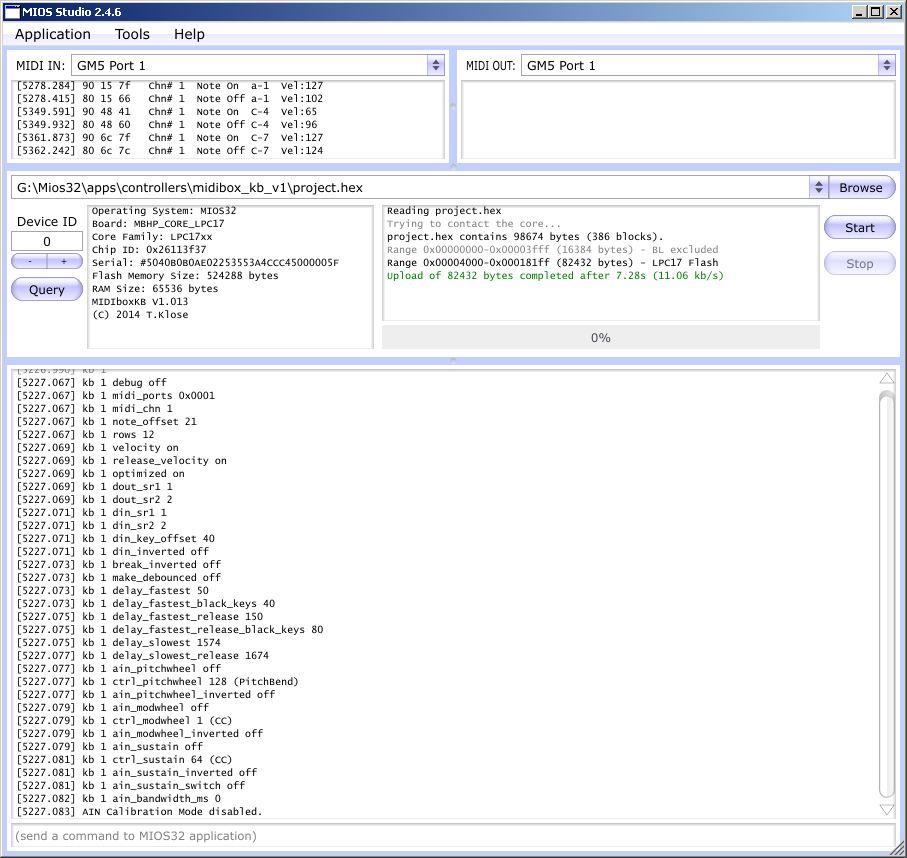The image size is (907, 858).
Task: Click terminal line 'kb 1 release_velocity on'
Action: pyautogui.click(x=121, y=461)
